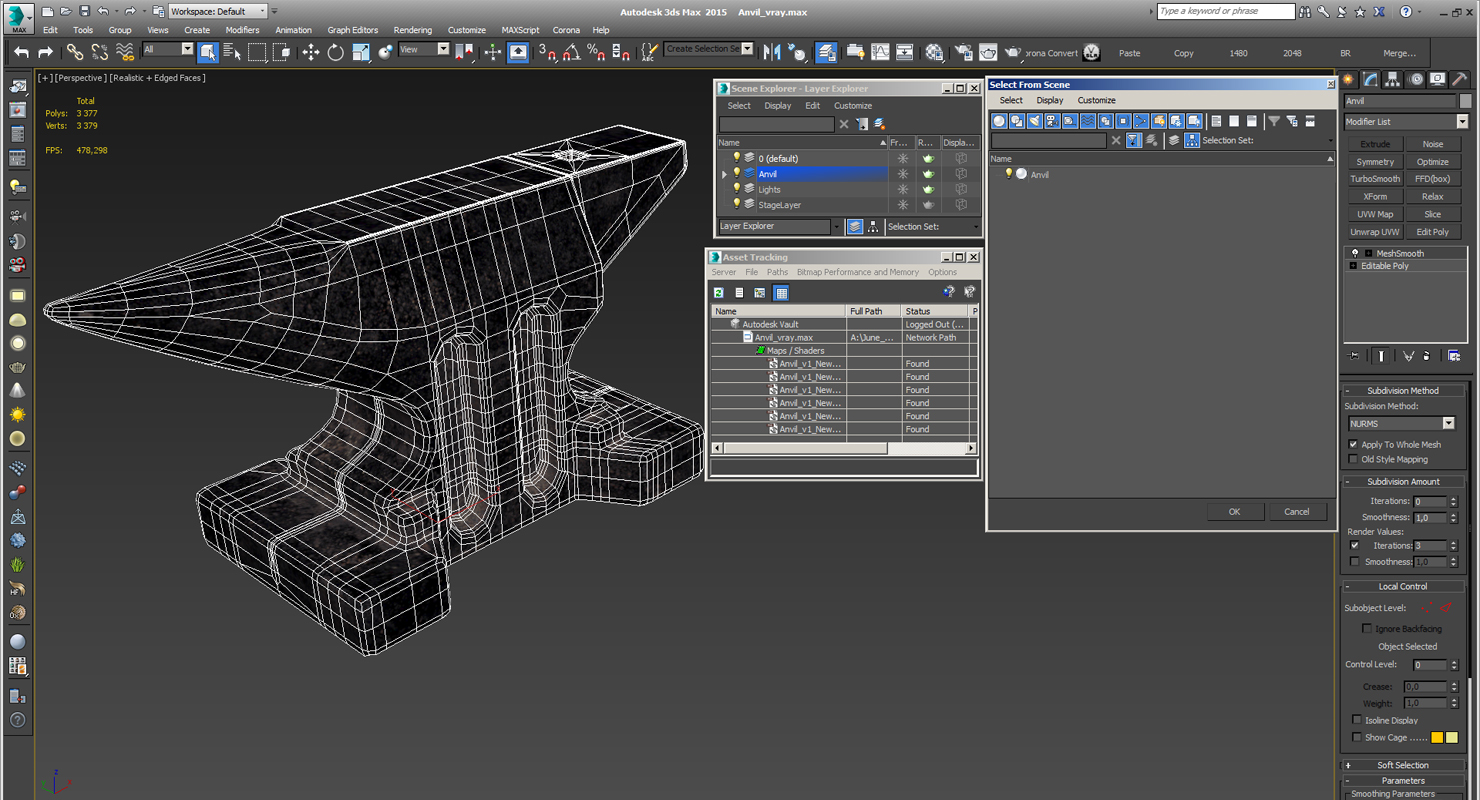The height and width of the screenshot is (800, 1480).
Task: Open the Rendering menu
Action: pyautogui.click(x=413, y=30)
